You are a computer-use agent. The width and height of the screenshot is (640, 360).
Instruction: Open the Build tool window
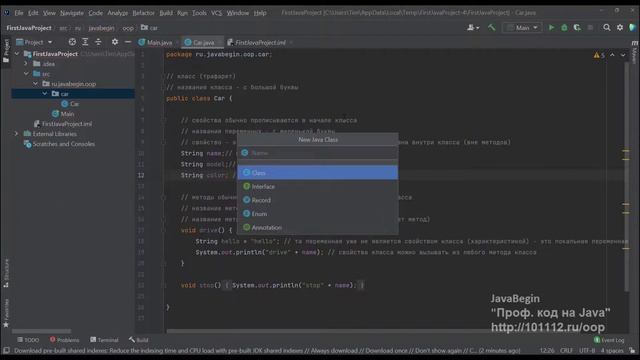[x=139, y=340]
